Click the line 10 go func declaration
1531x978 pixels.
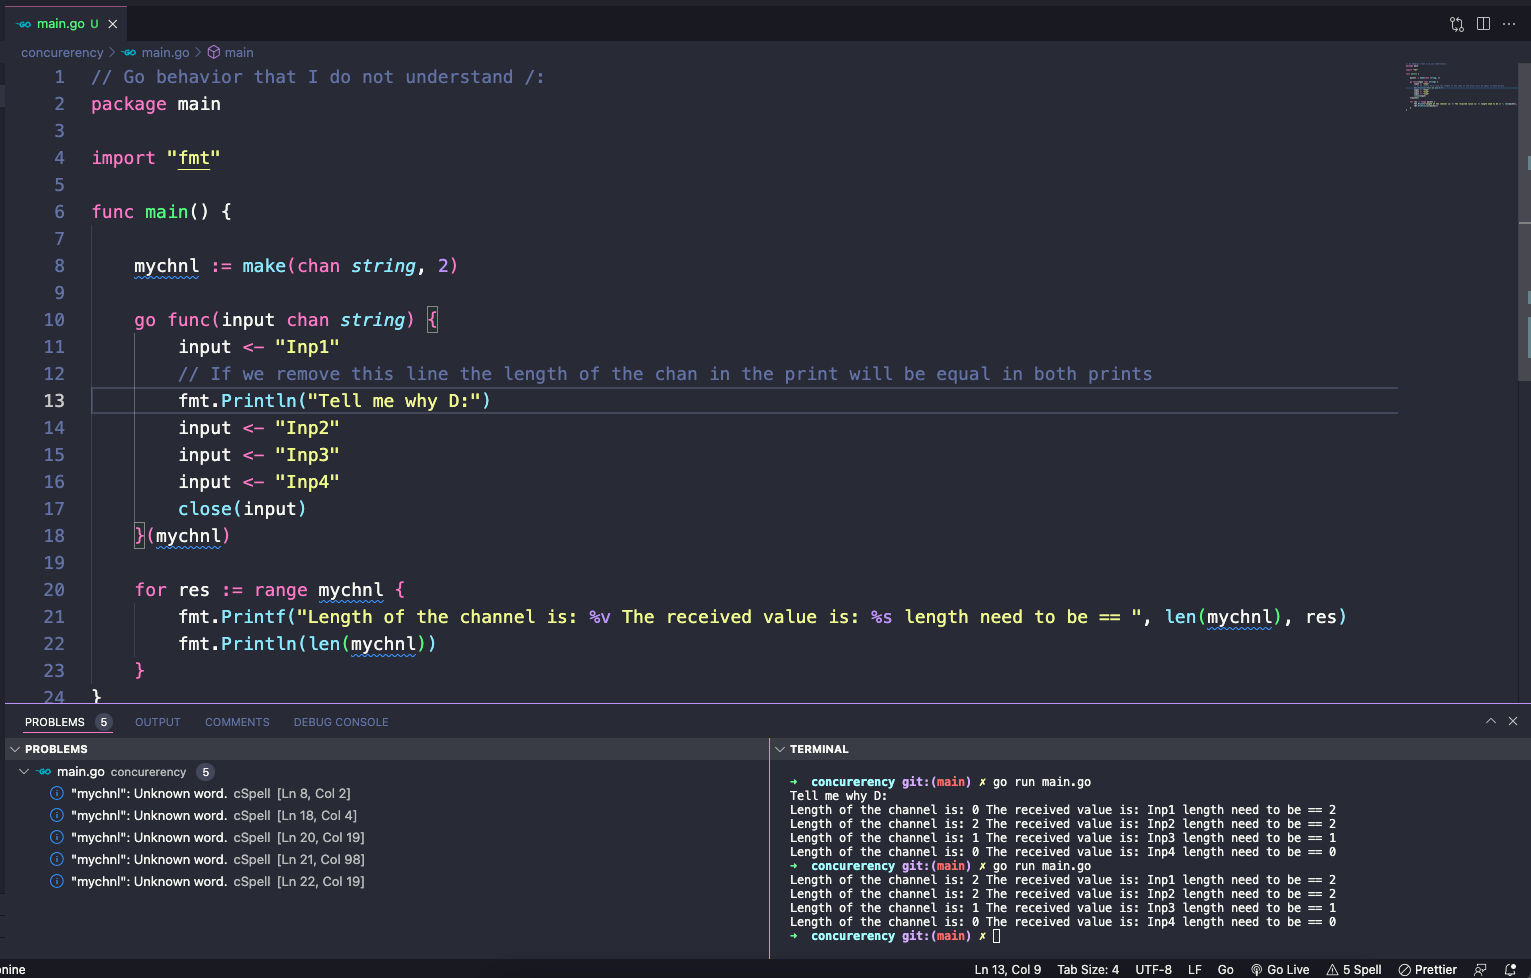click(286, 320)
